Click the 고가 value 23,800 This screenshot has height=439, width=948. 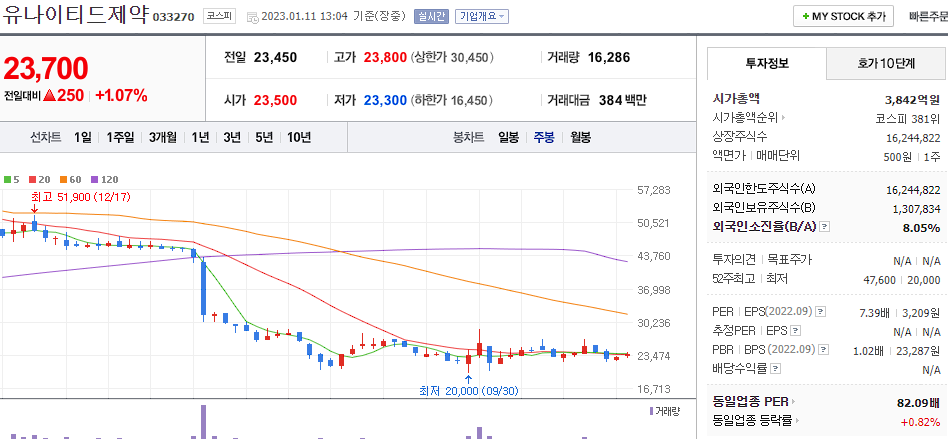pos(385,57)
